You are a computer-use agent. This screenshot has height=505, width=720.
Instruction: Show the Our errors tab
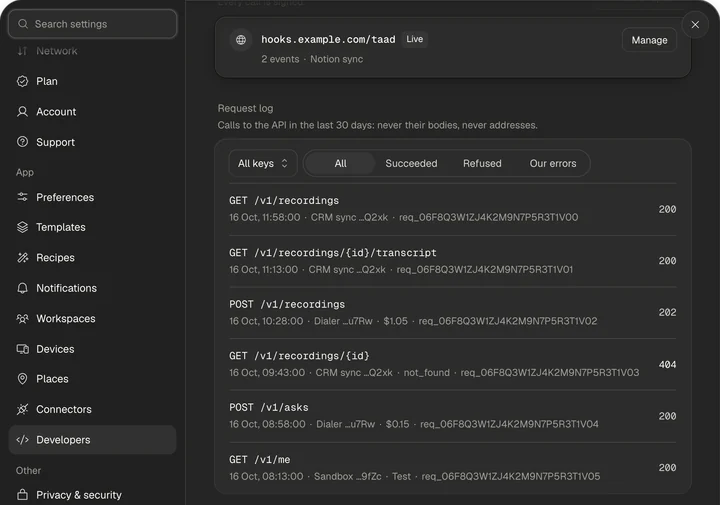coord(553,163)
